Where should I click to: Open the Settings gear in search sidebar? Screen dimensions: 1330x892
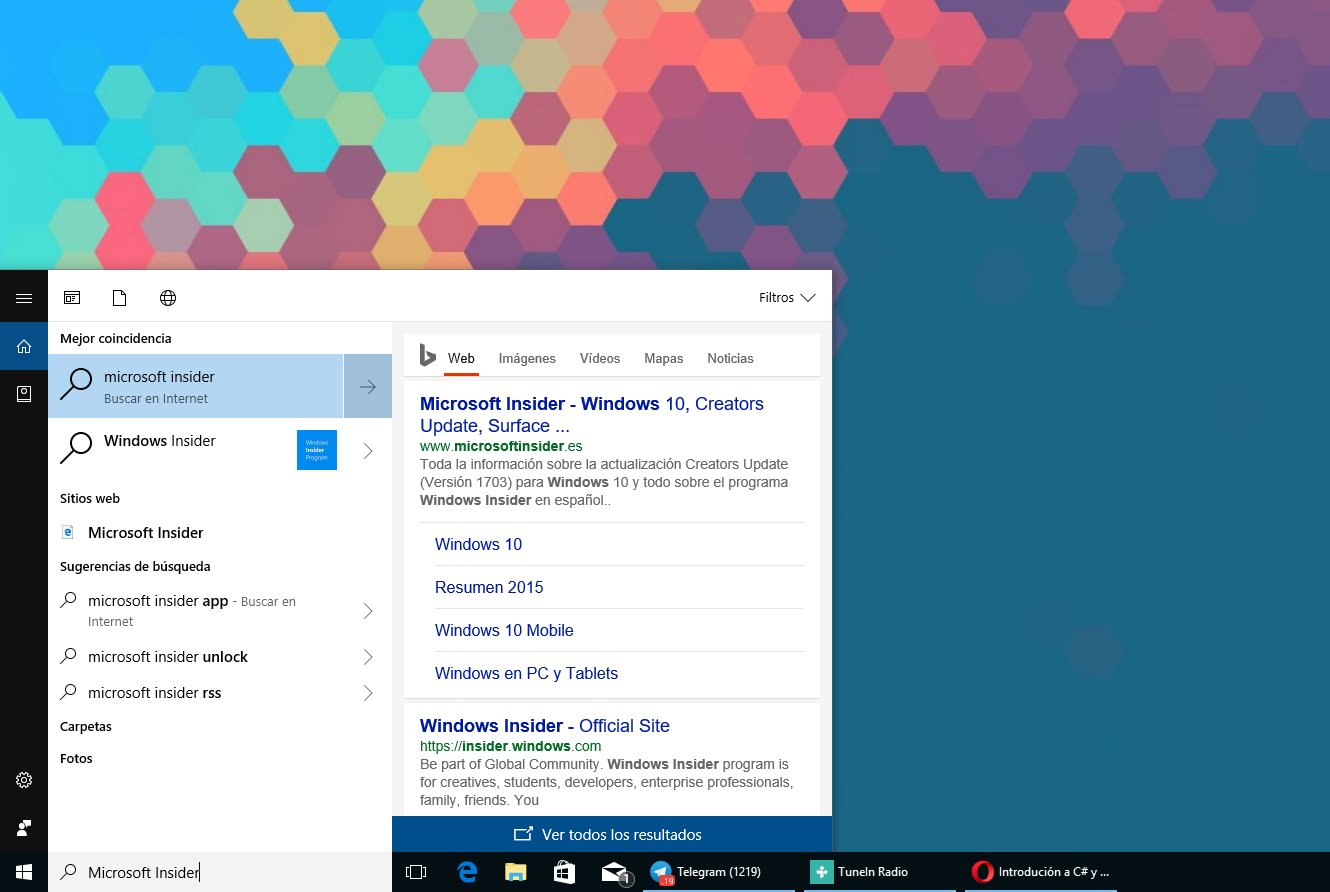[x=24, y=780]
